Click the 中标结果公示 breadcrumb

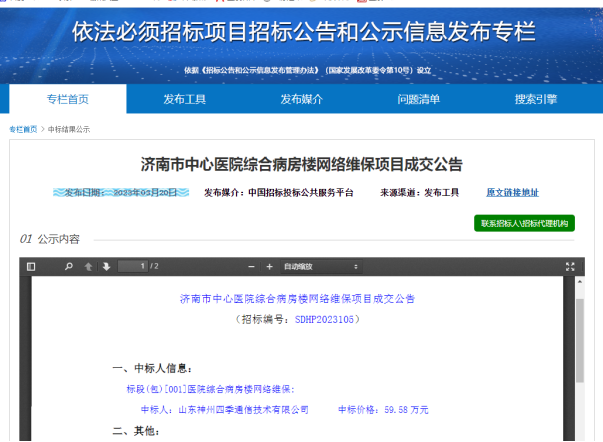click(x=69, y=129)
